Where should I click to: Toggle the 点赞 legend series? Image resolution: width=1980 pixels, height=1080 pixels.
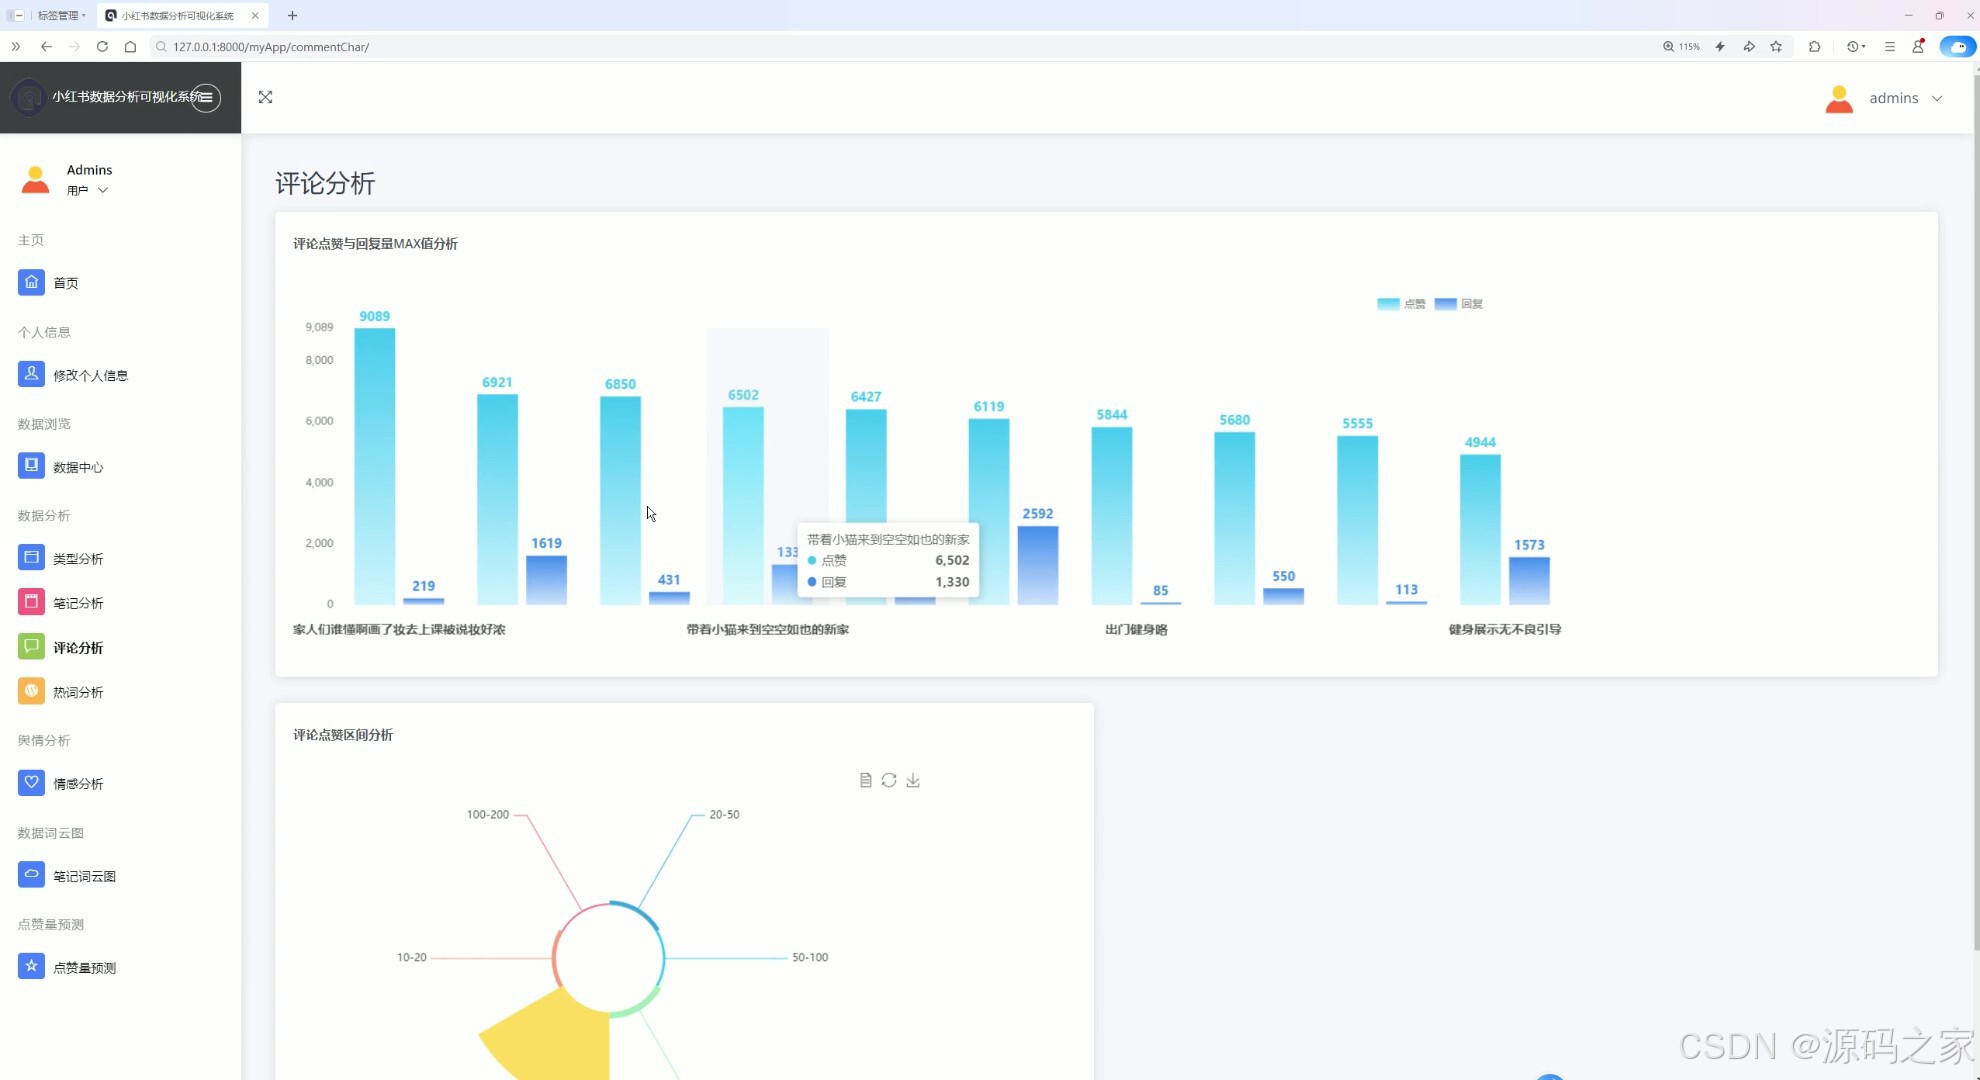(1400, 304)
